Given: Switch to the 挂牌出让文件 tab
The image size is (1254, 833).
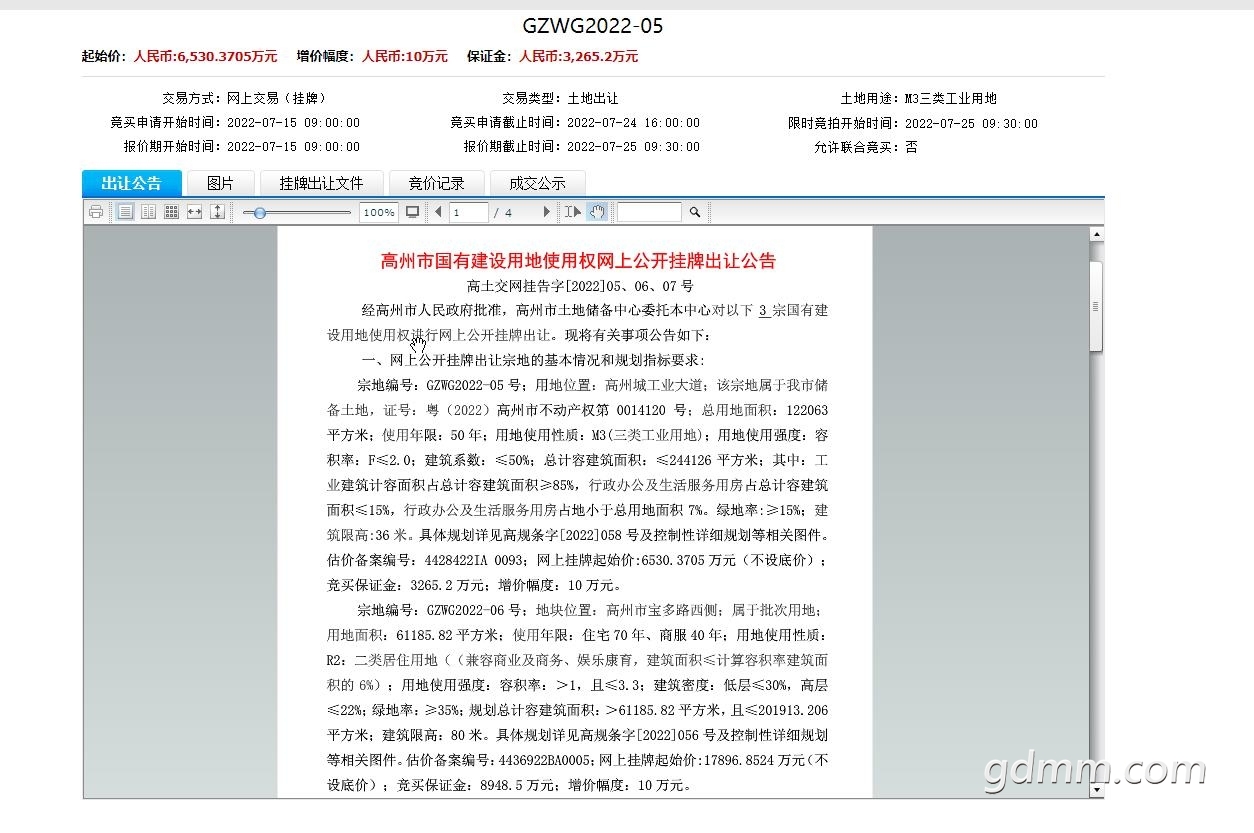Looking at the screenshot, I should click(321, 183).
